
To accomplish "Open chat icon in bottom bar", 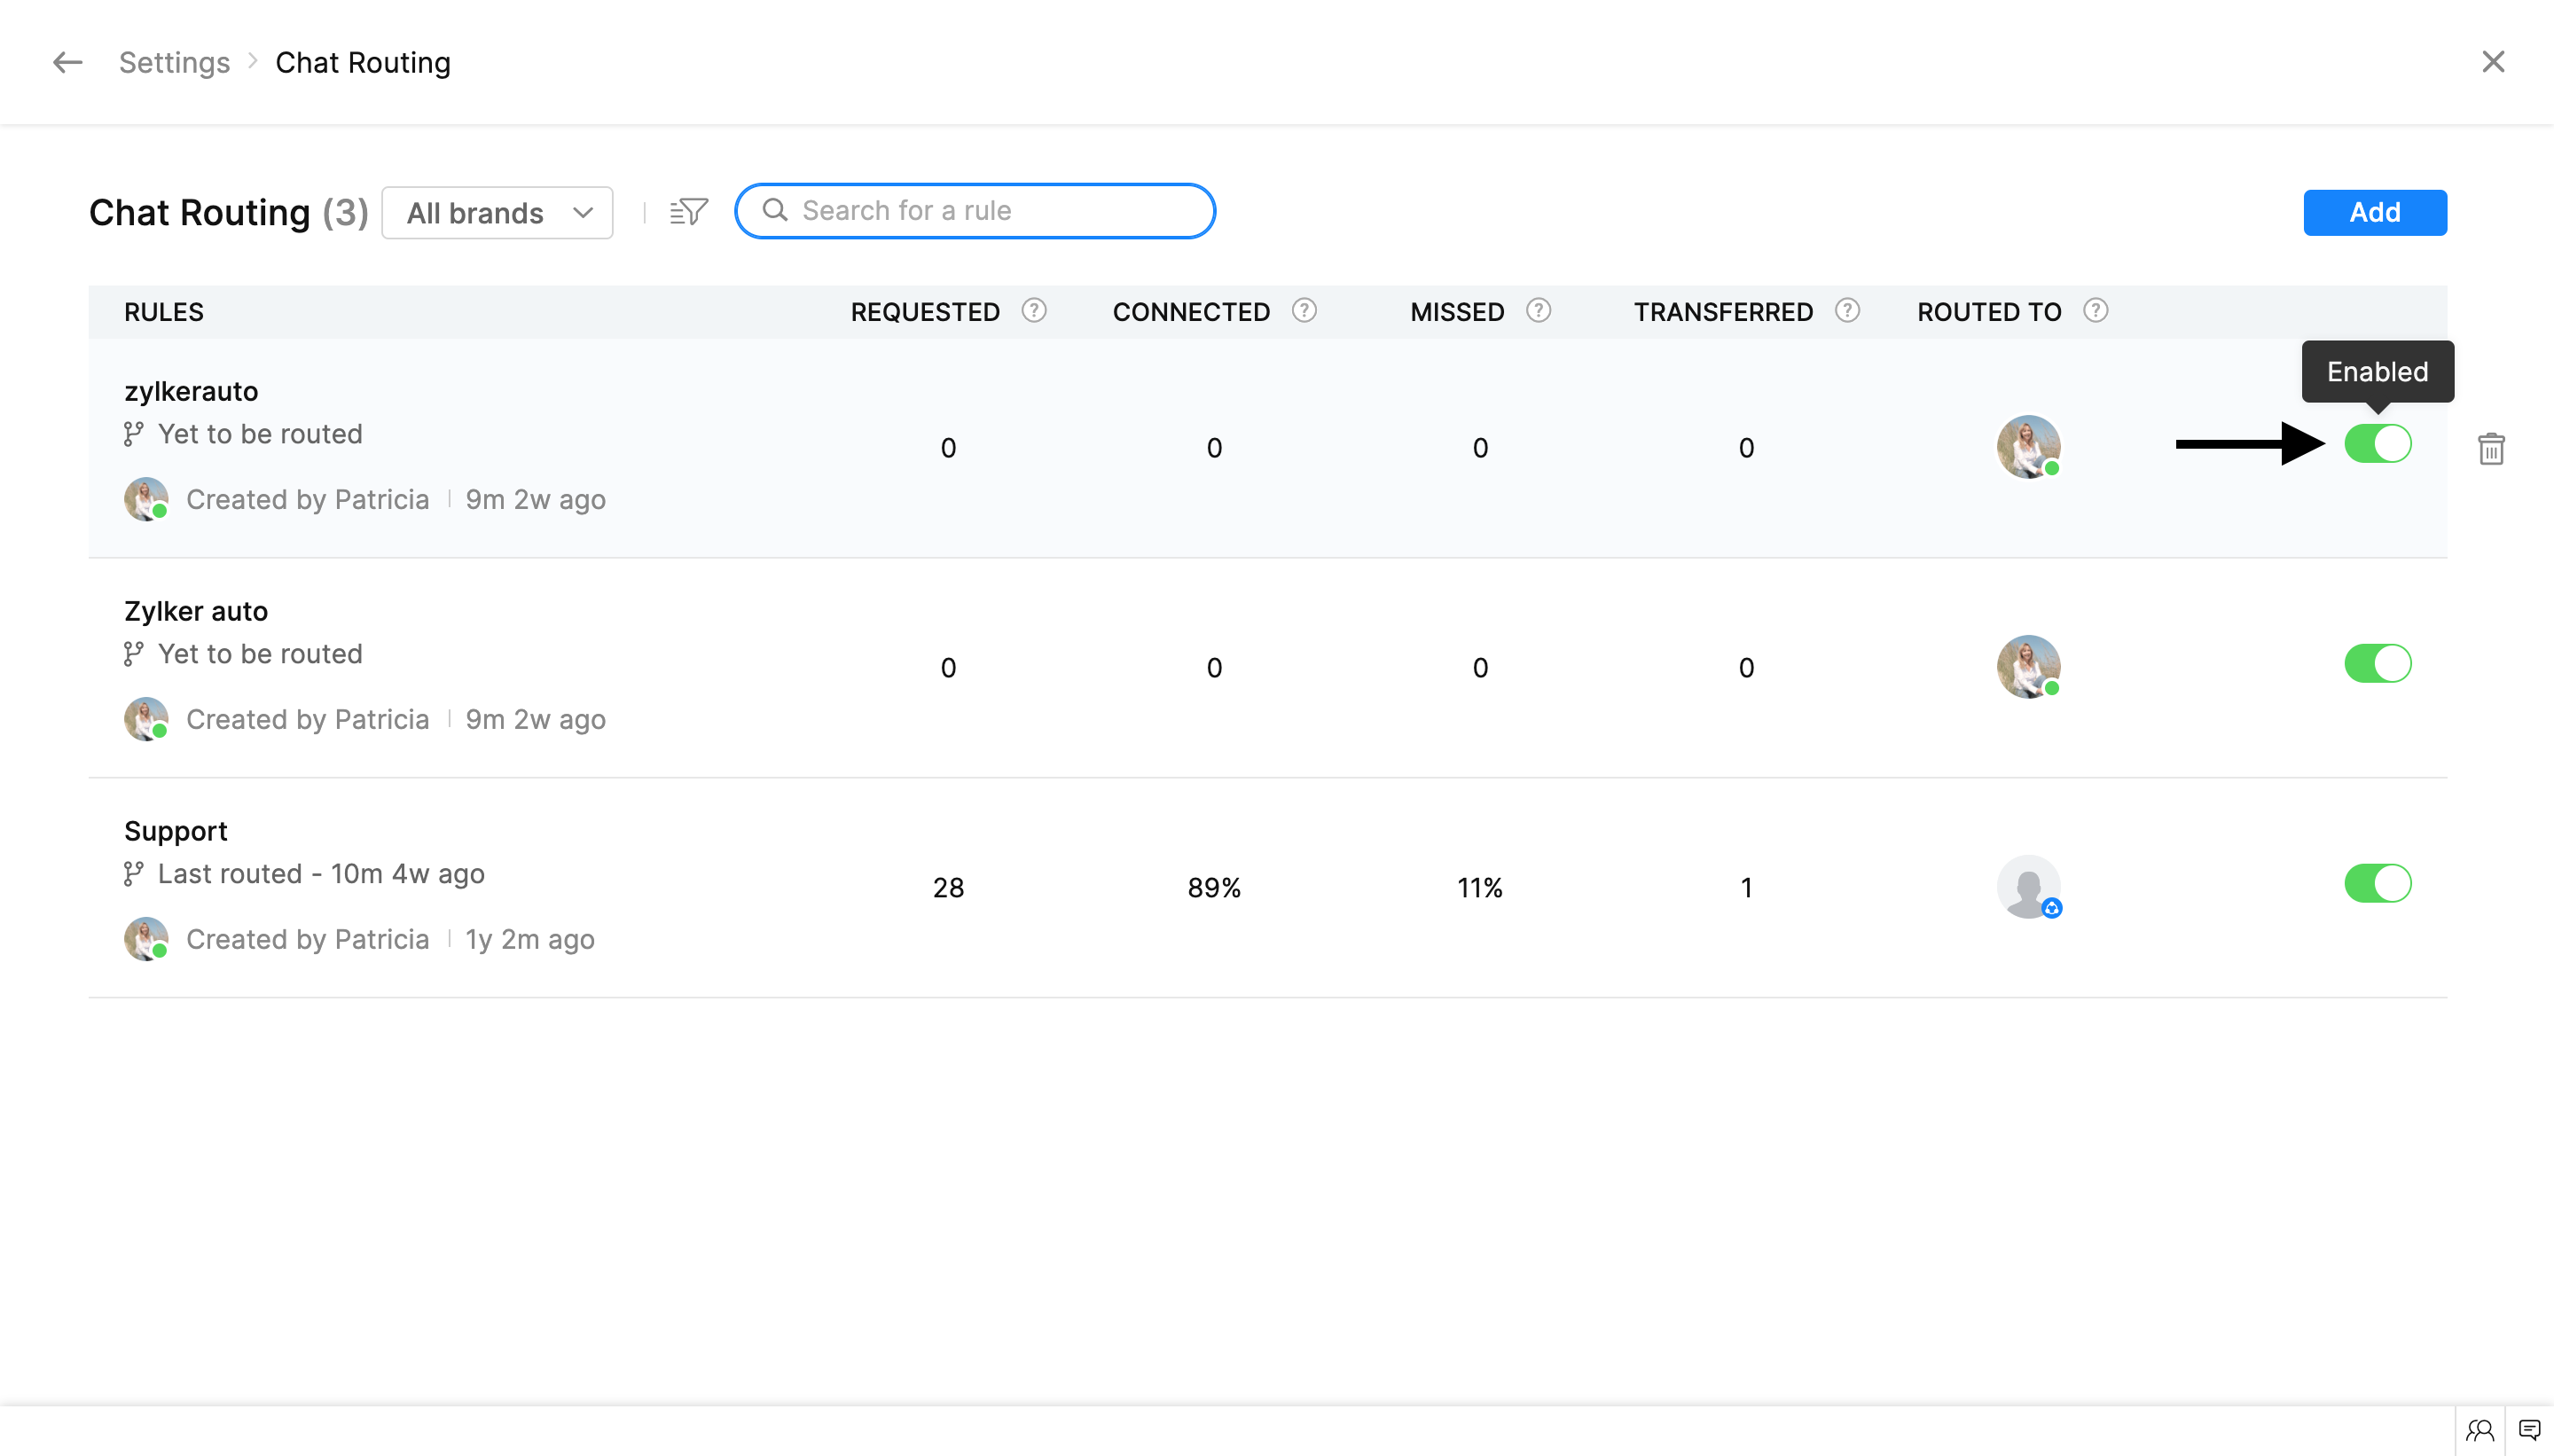I will click(2529, 1430).
